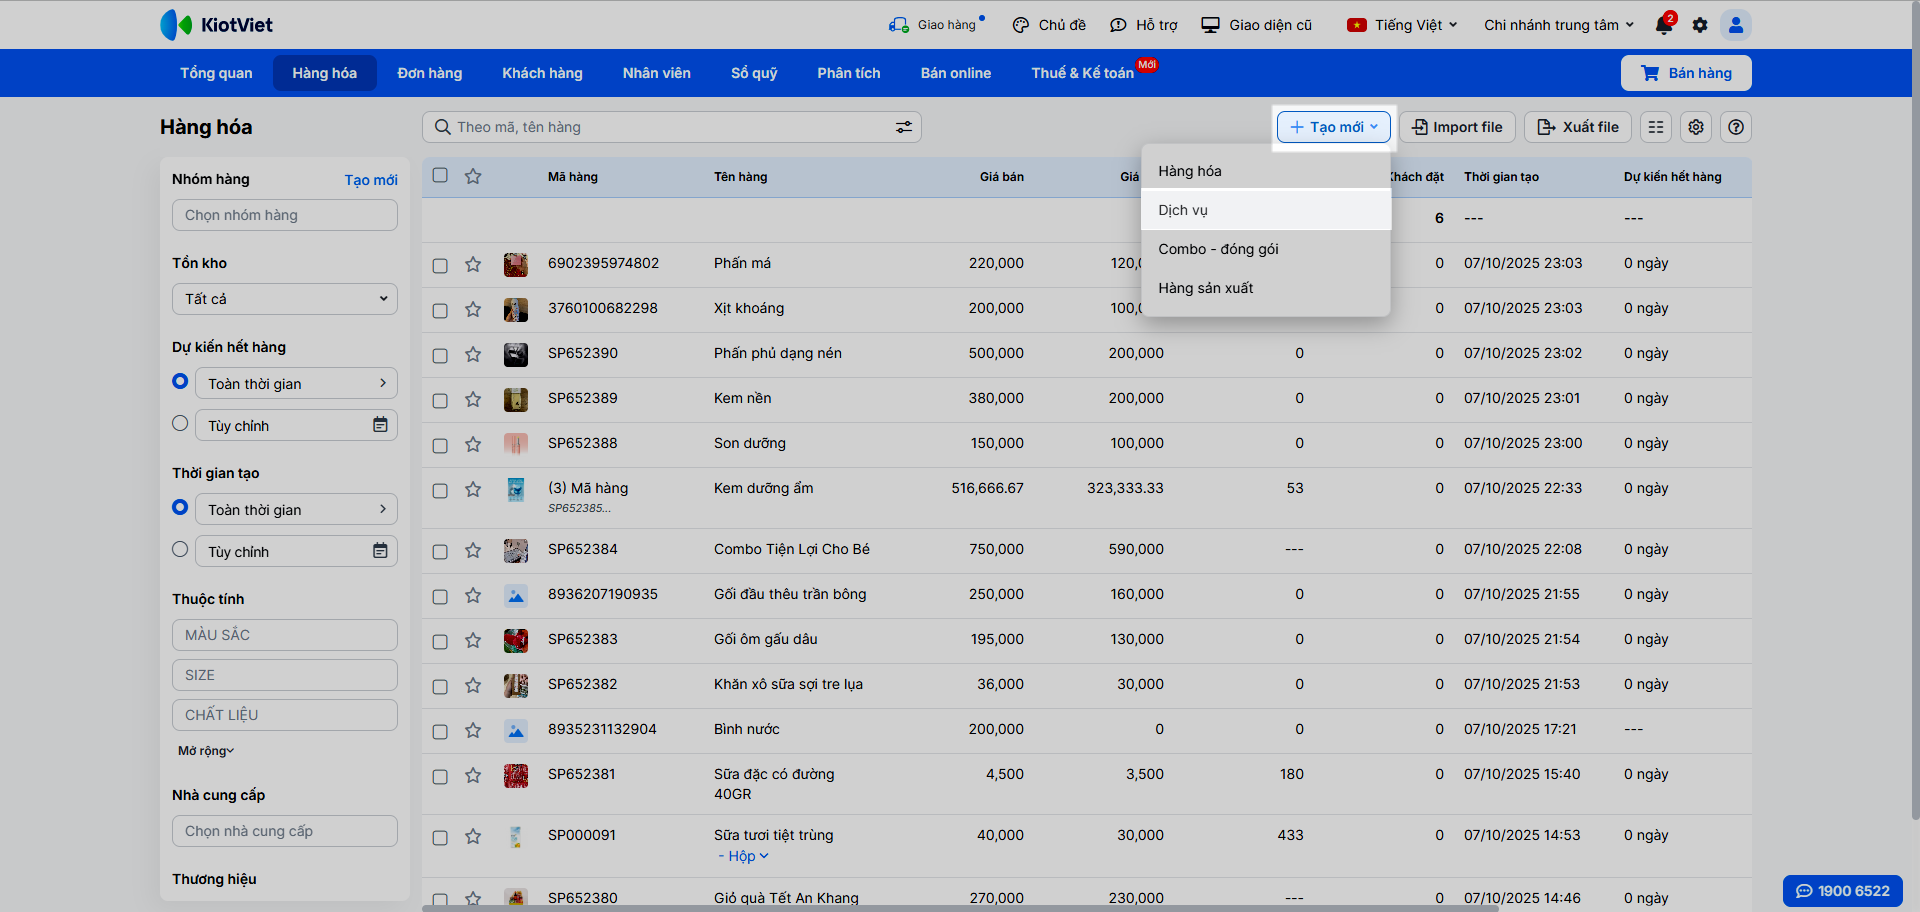Click the user account avatar icon
Image resolution: width=1920 pixels, height=912 pixels.
(x=1736, y=25)
